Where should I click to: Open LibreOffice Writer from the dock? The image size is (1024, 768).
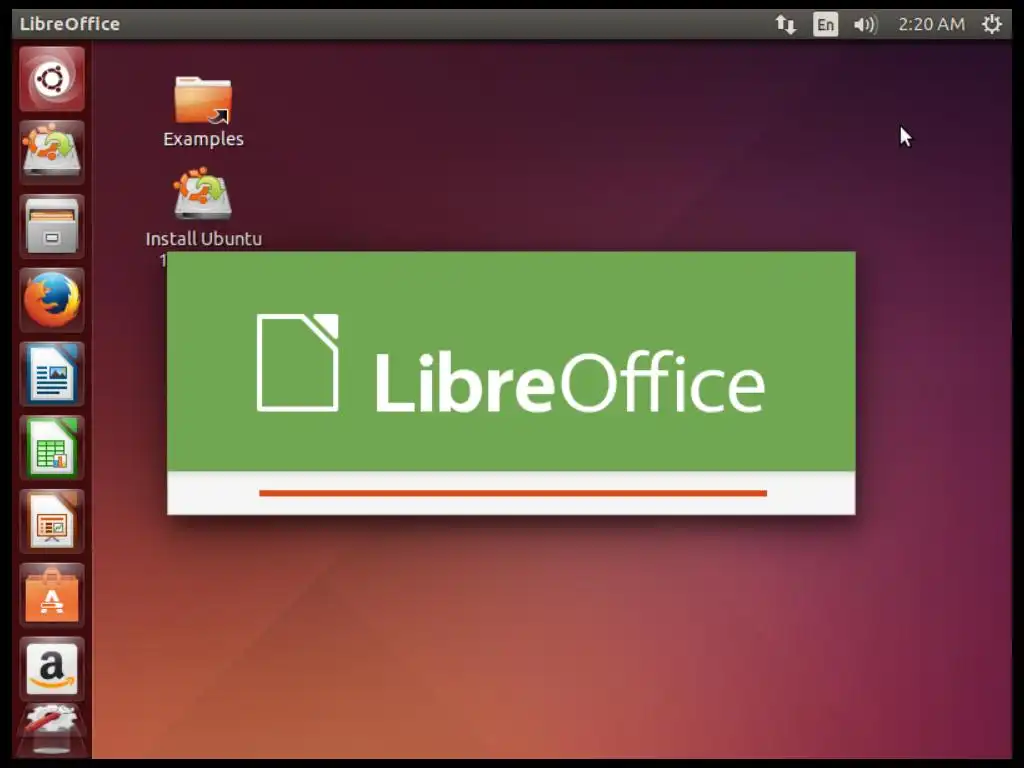point(52,374)
